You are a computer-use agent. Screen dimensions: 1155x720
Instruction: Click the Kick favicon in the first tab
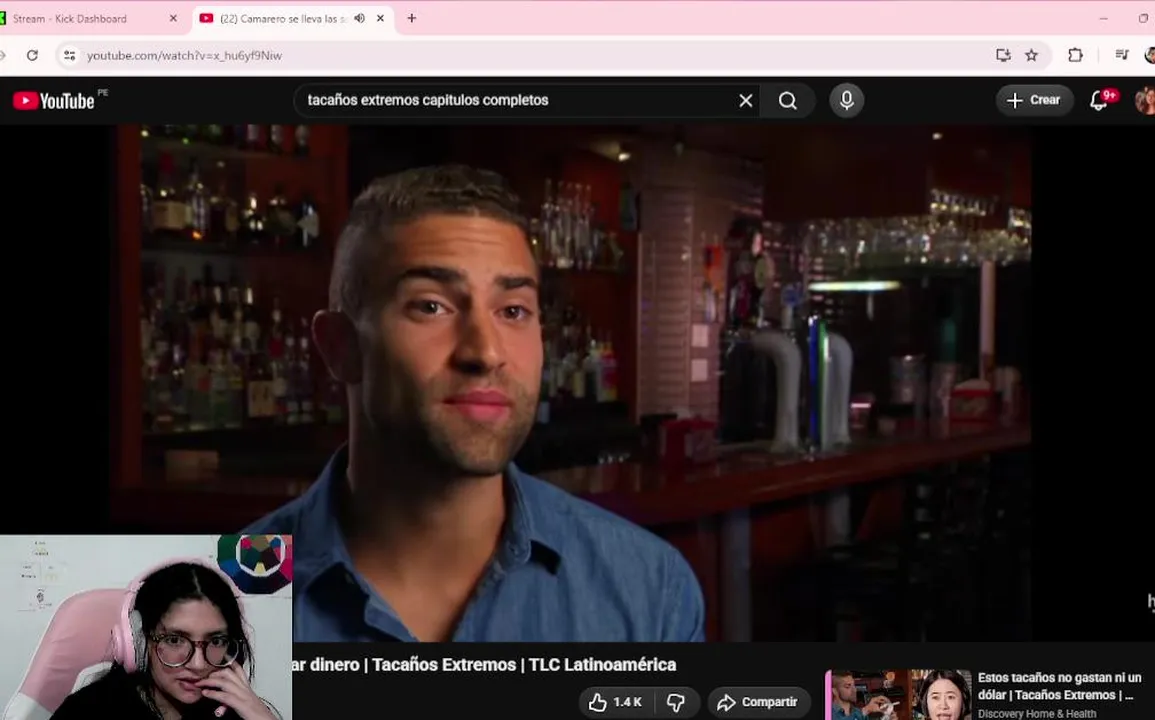coord(2,18)
